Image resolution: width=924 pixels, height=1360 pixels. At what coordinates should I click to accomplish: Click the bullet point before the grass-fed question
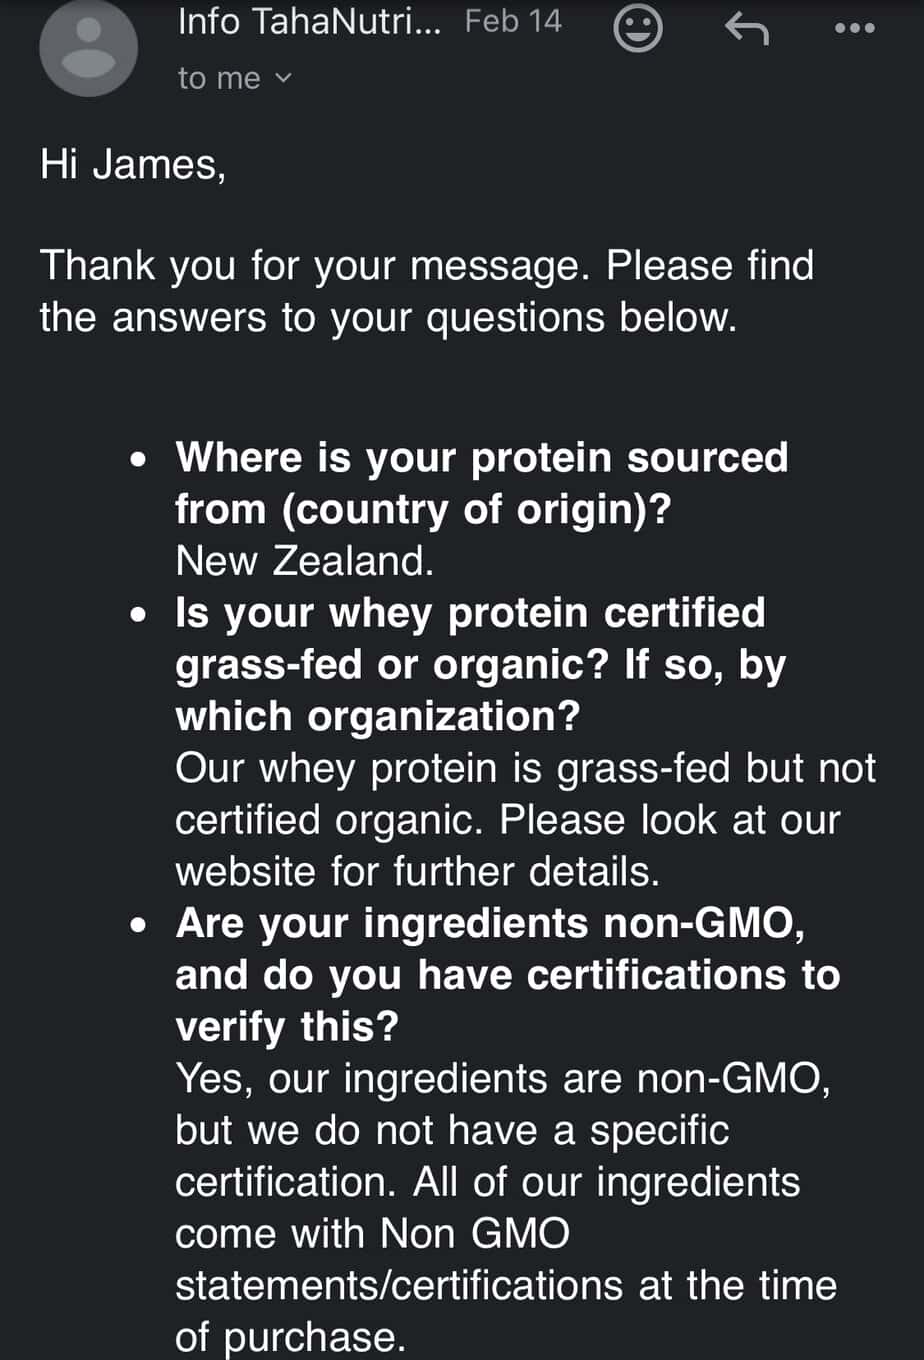tap(143, 613)
